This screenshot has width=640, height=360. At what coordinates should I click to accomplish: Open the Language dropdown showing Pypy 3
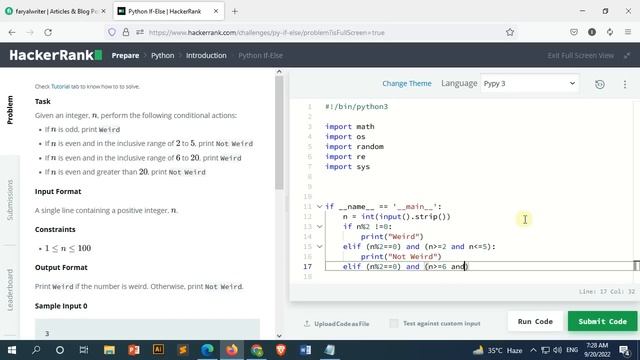[529, 83]
